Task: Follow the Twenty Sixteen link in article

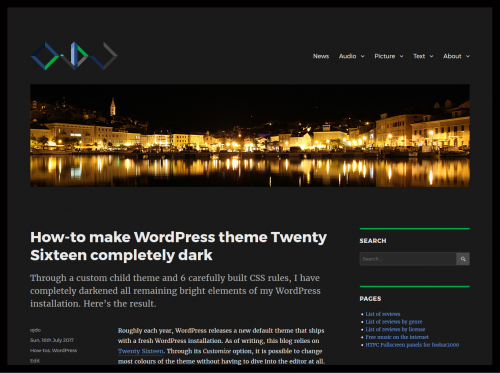Action: 141,351
